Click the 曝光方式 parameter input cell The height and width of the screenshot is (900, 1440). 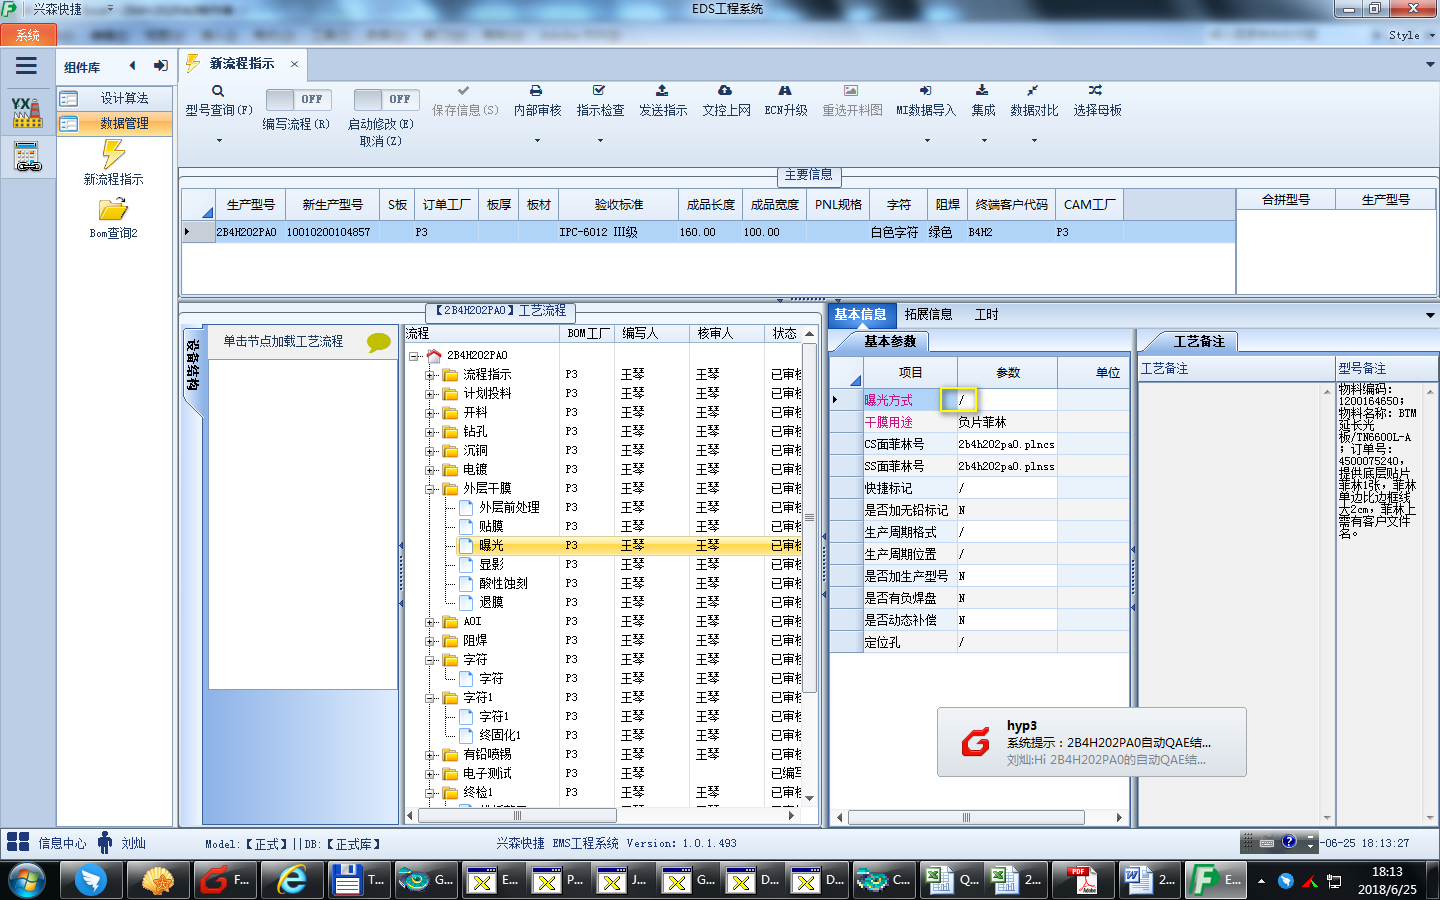pos(1006,400)
